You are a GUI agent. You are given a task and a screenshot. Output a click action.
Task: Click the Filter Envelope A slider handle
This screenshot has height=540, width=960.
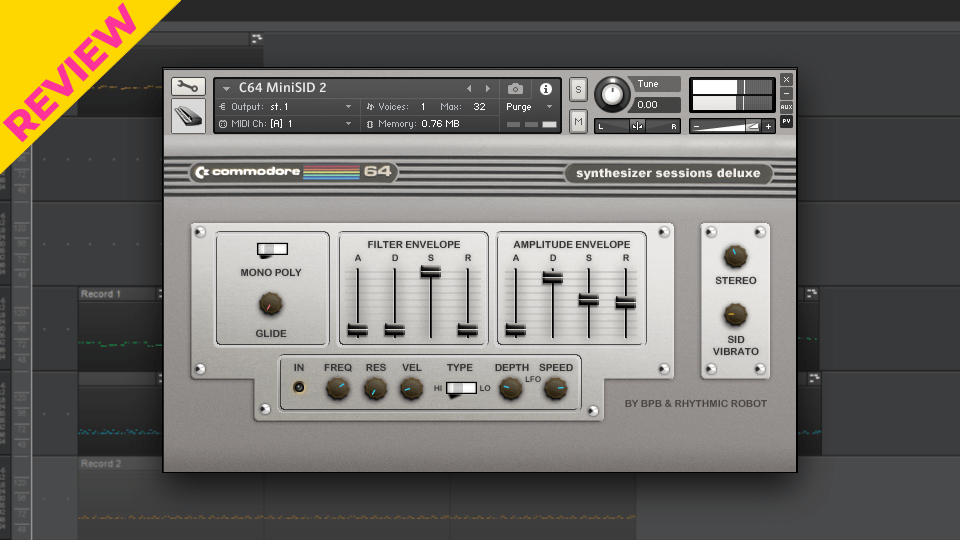[x=358, y=331]
